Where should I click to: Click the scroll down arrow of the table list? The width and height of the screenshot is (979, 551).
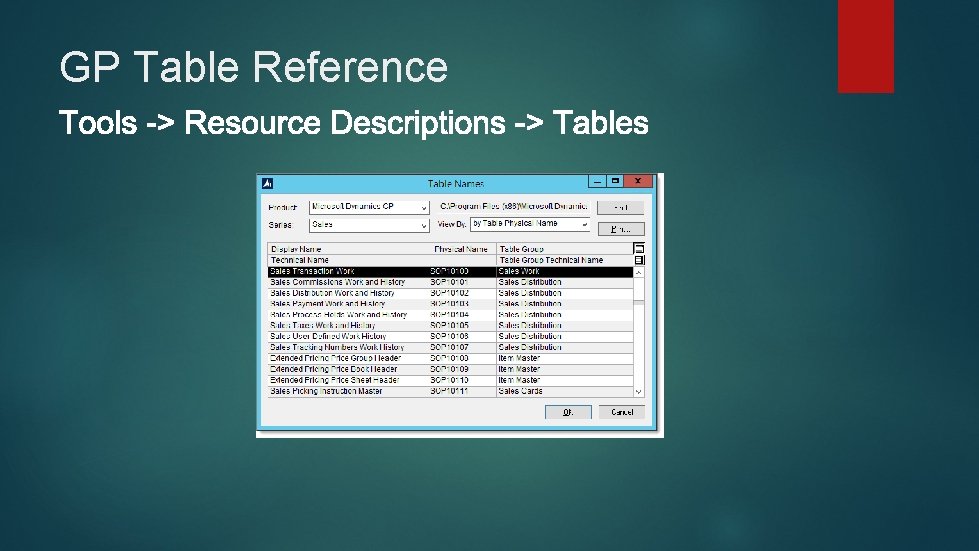[639, 392]
